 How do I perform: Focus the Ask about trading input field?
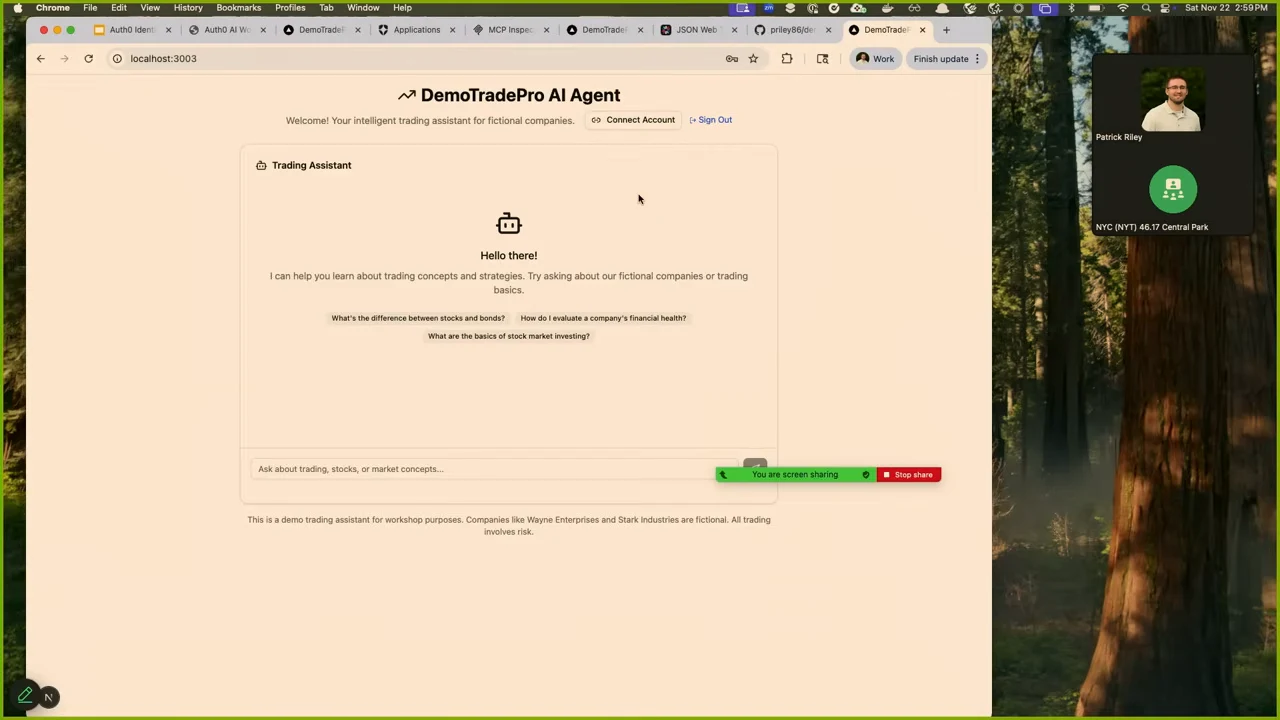(494, 469)
